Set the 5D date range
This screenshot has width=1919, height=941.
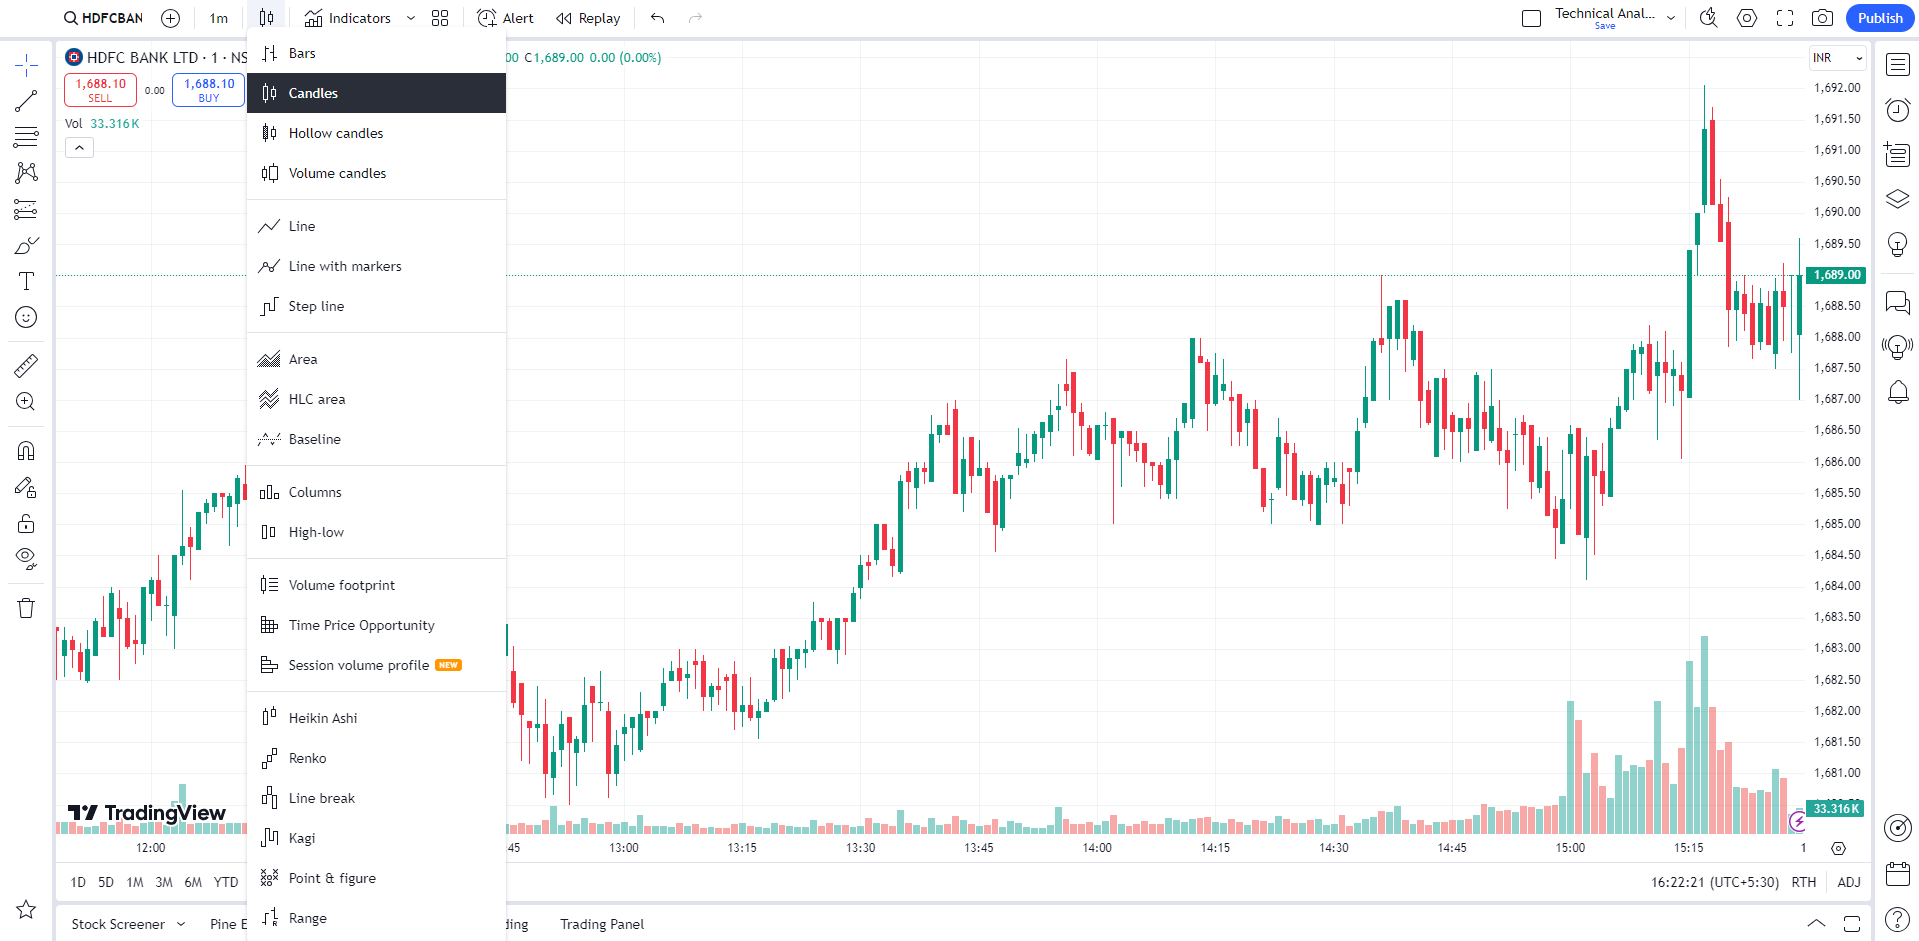pyautogui.click(x=106, y=882)
